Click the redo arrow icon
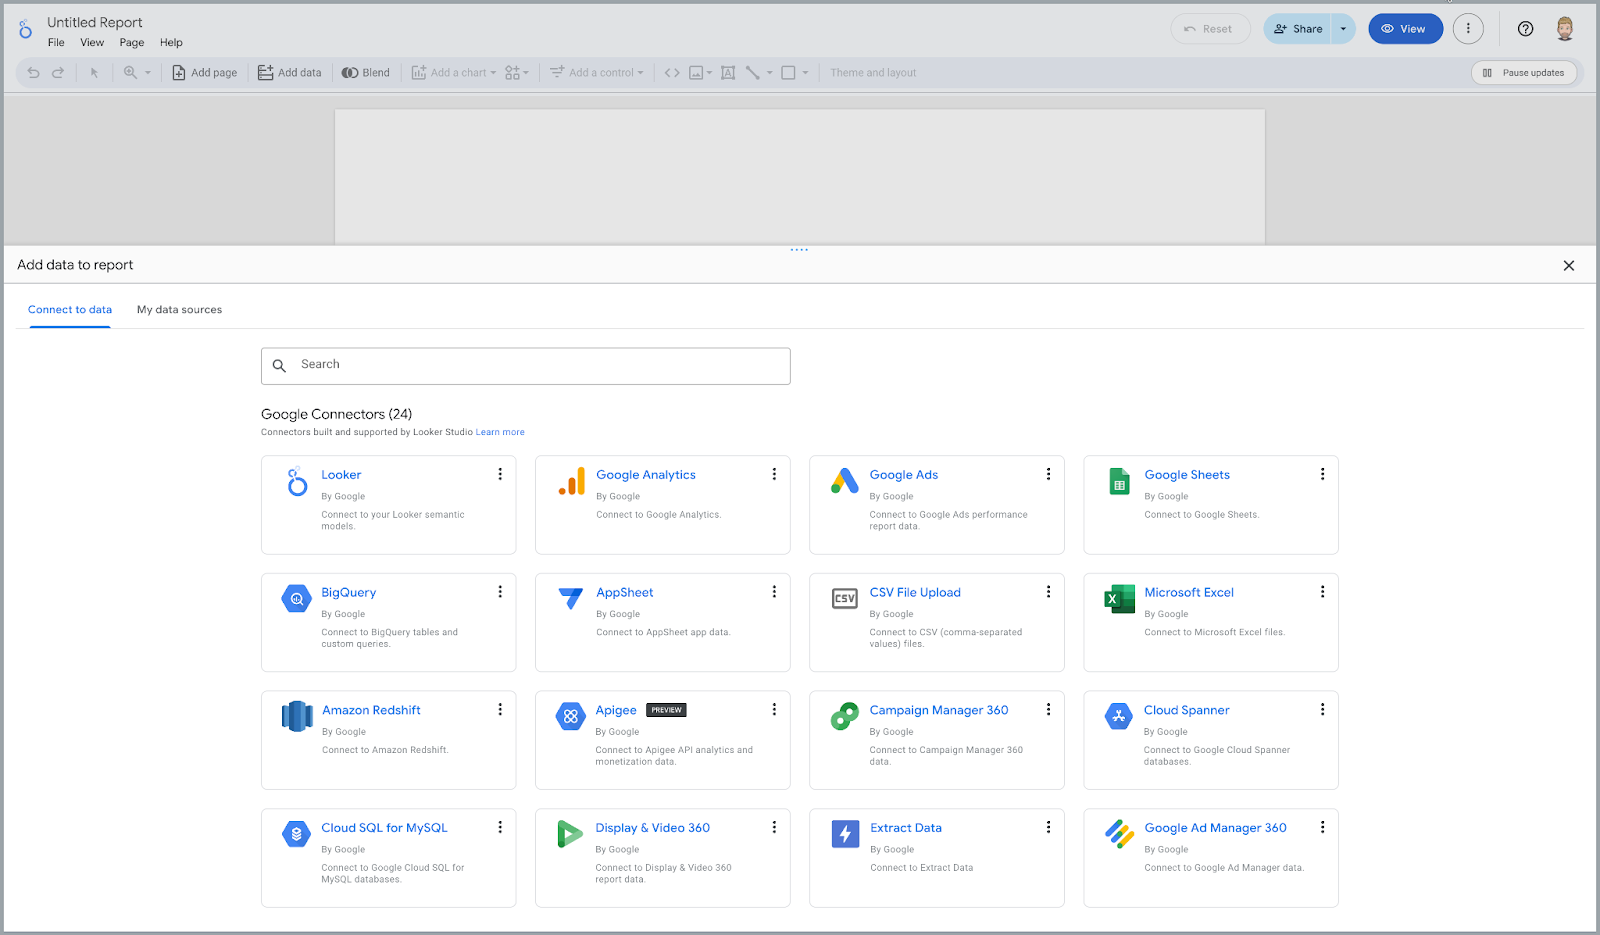This screenshot has height=935, width=1600. (58, 73)
